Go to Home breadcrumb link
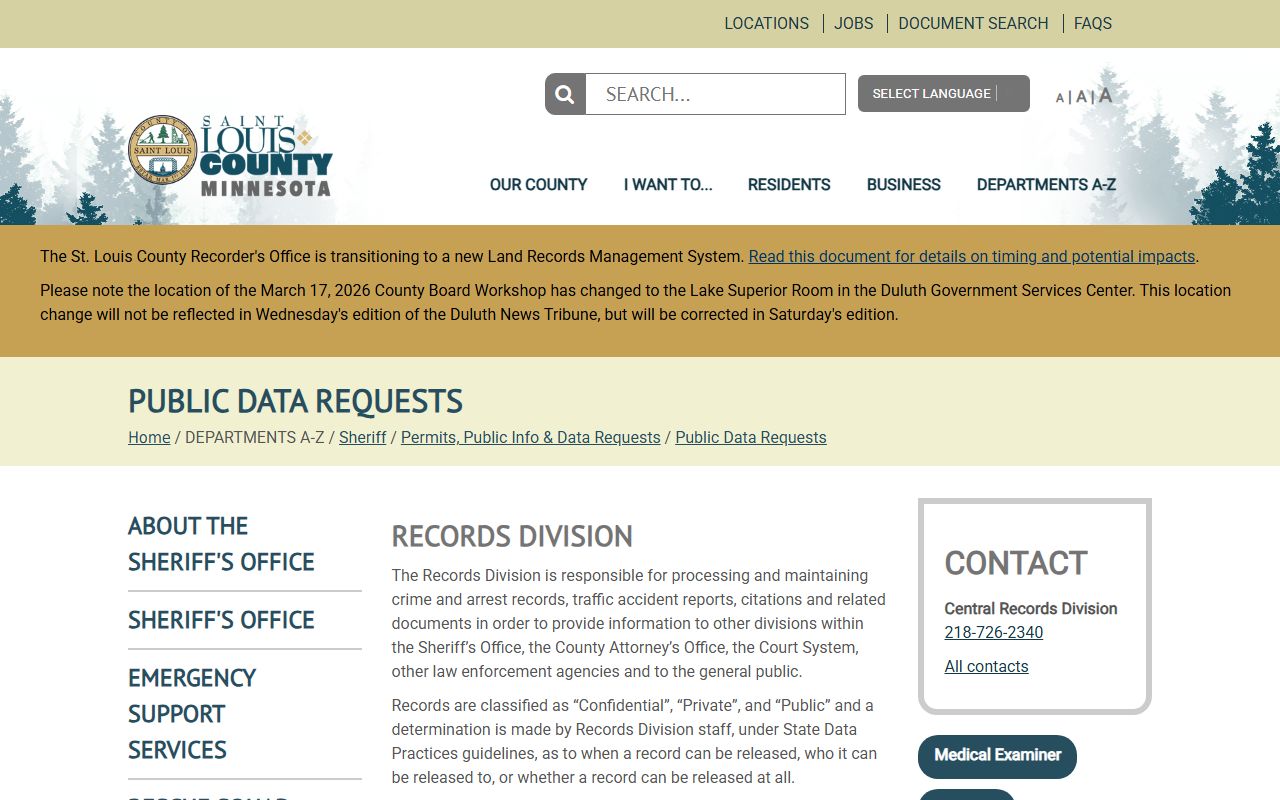 point(149,437)
